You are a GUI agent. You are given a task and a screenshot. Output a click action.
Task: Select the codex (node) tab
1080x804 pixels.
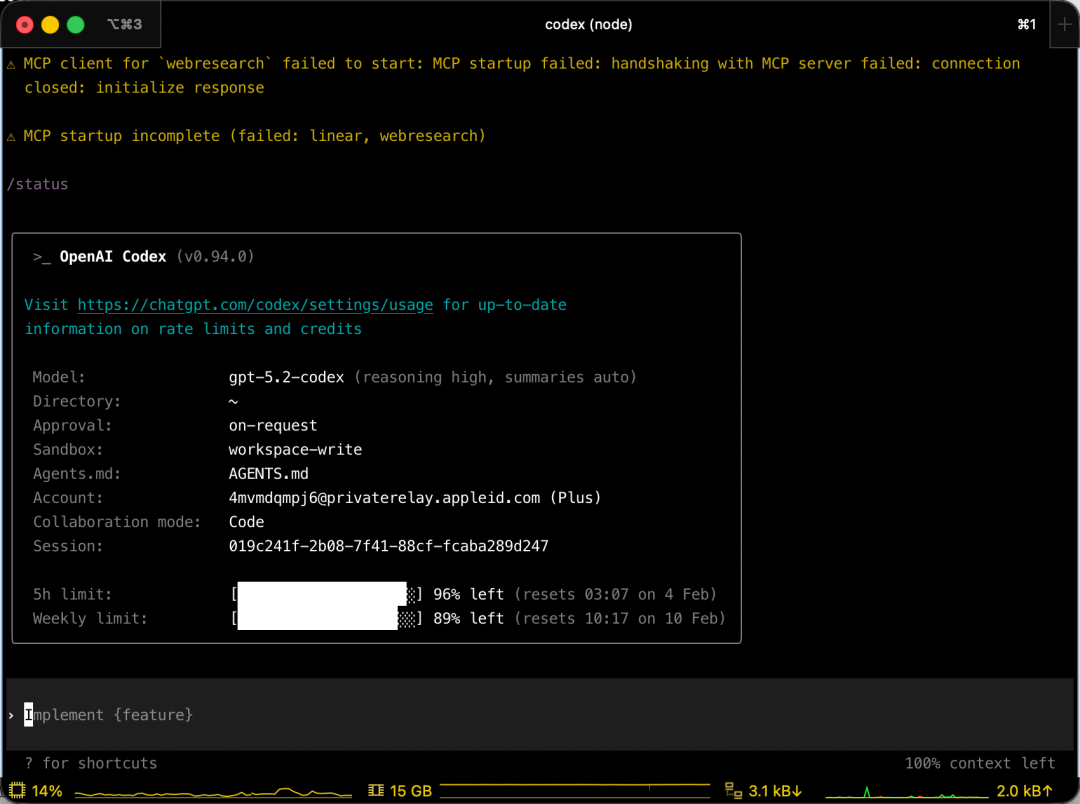(588, 24)
